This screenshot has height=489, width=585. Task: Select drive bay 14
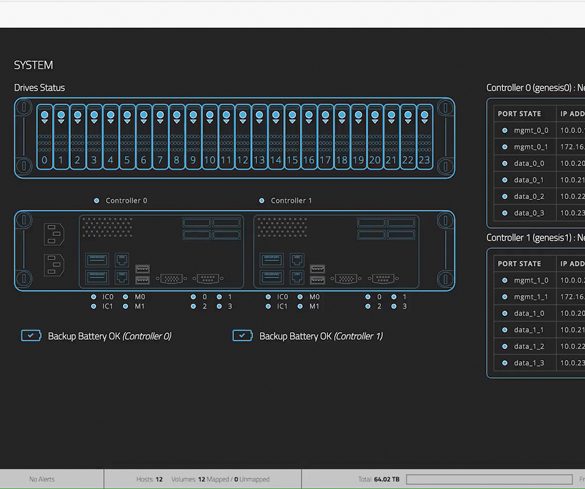point(276,137)
